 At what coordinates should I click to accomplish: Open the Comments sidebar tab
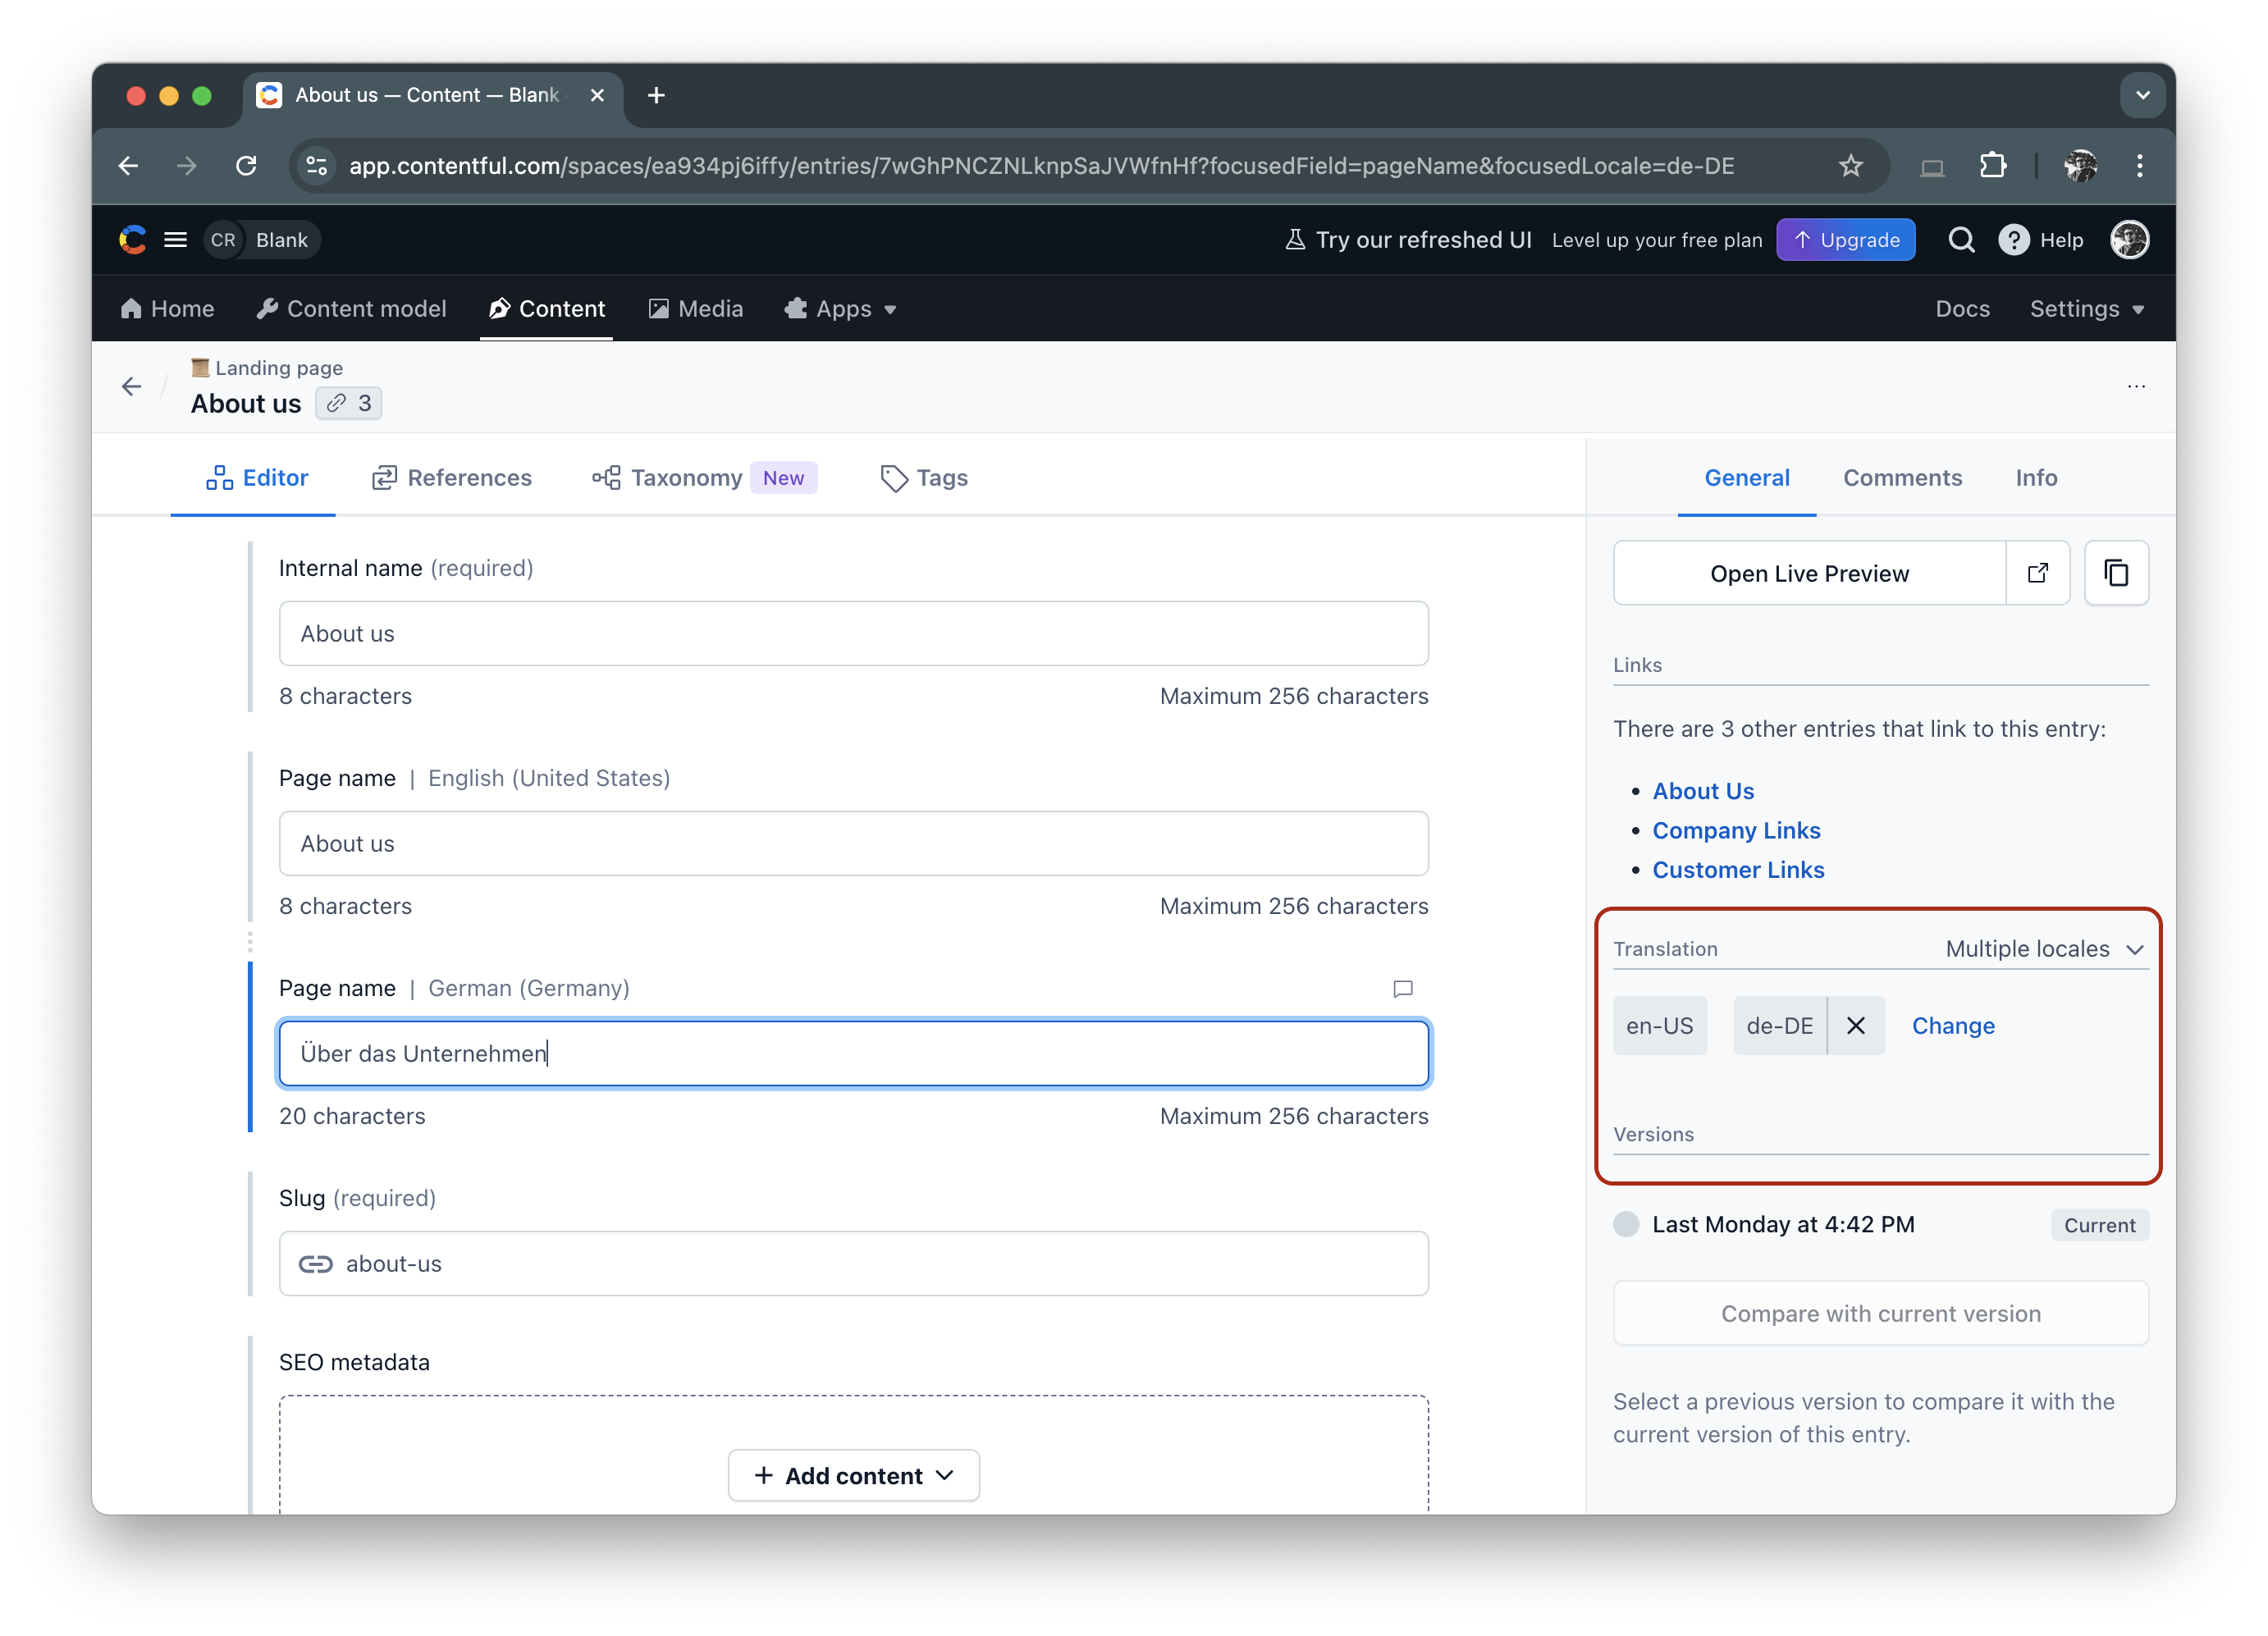pos(1902,478)
